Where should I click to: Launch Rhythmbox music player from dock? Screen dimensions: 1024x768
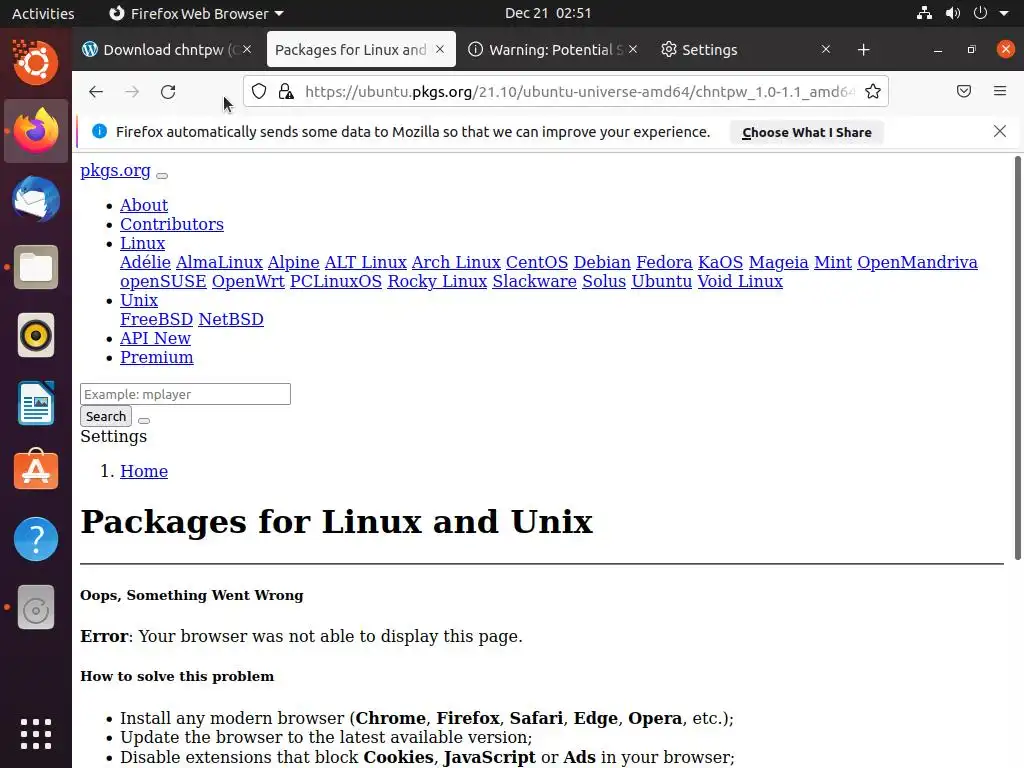[x=36, y=336]
